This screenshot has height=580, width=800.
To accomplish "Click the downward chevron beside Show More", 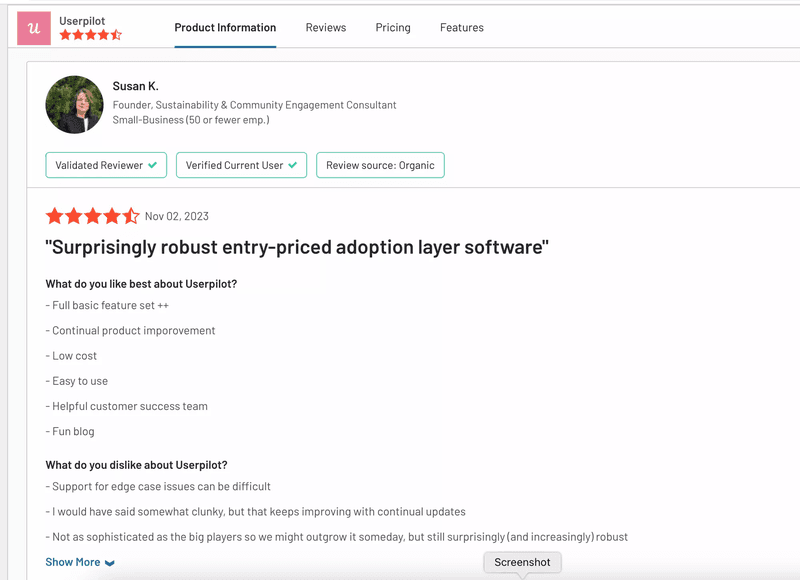I will (x=110, y=562).
